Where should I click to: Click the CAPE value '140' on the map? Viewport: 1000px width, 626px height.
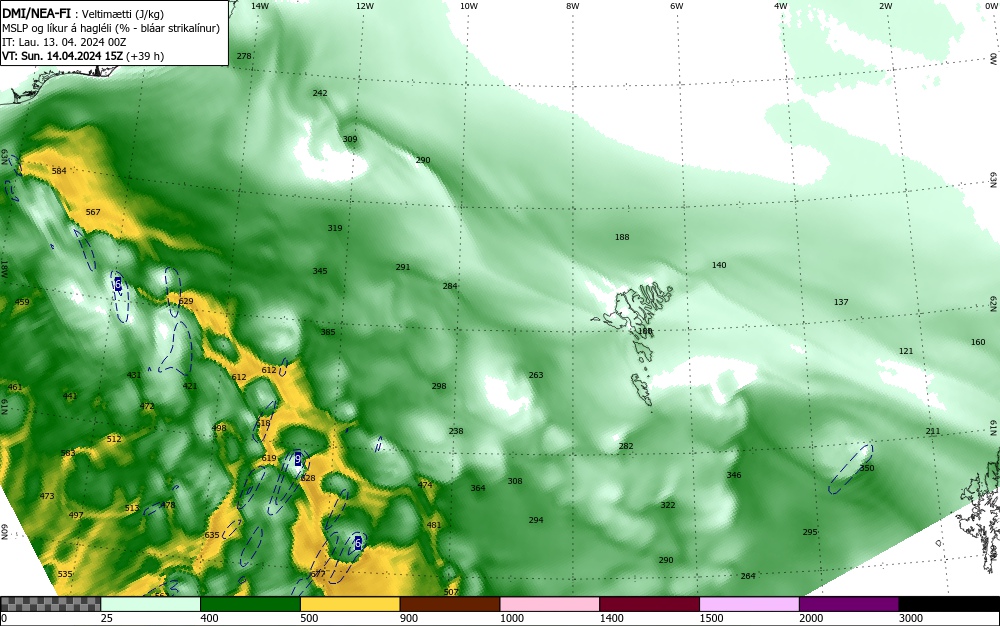click(719, 265)
